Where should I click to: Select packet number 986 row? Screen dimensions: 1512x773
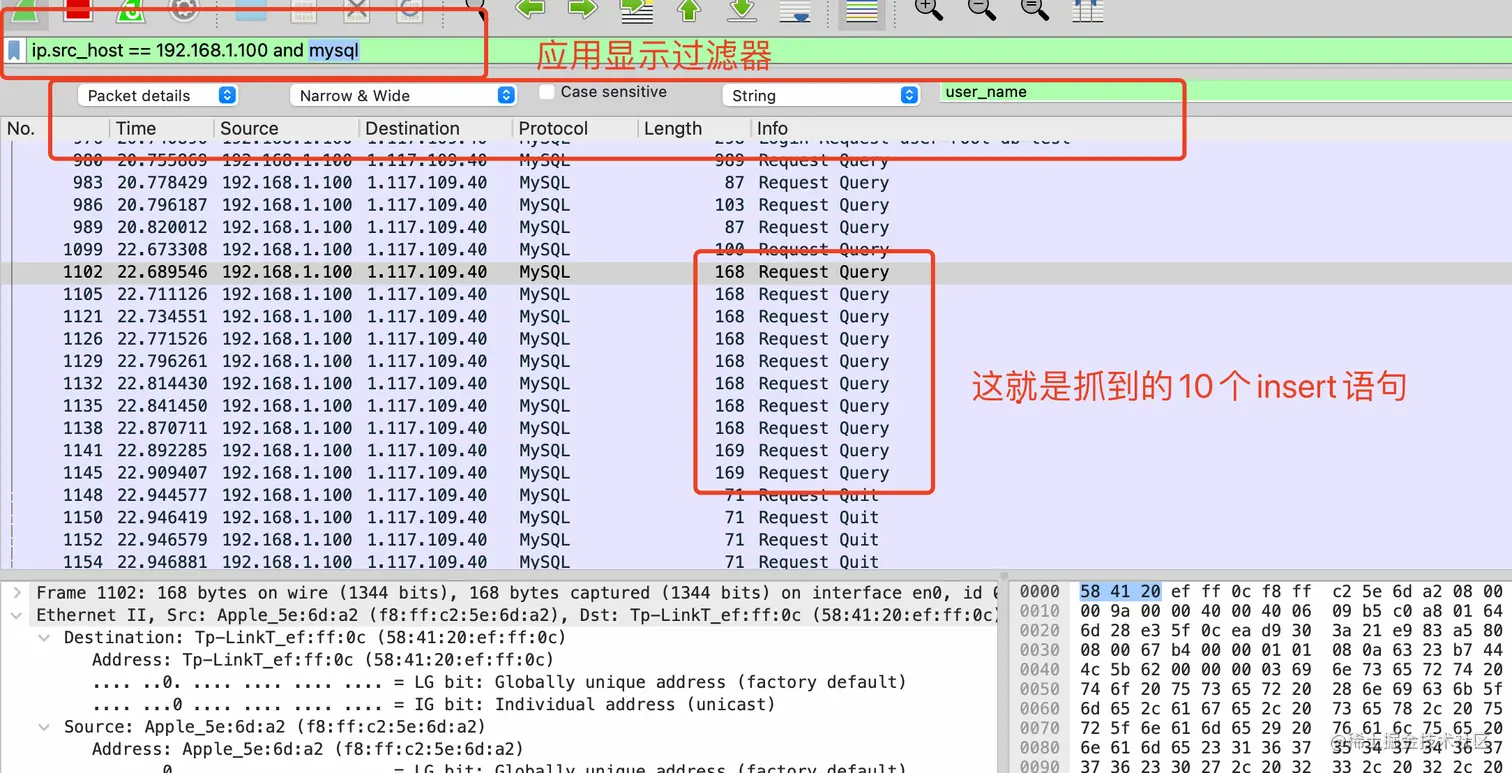click(x=756, y=205)
